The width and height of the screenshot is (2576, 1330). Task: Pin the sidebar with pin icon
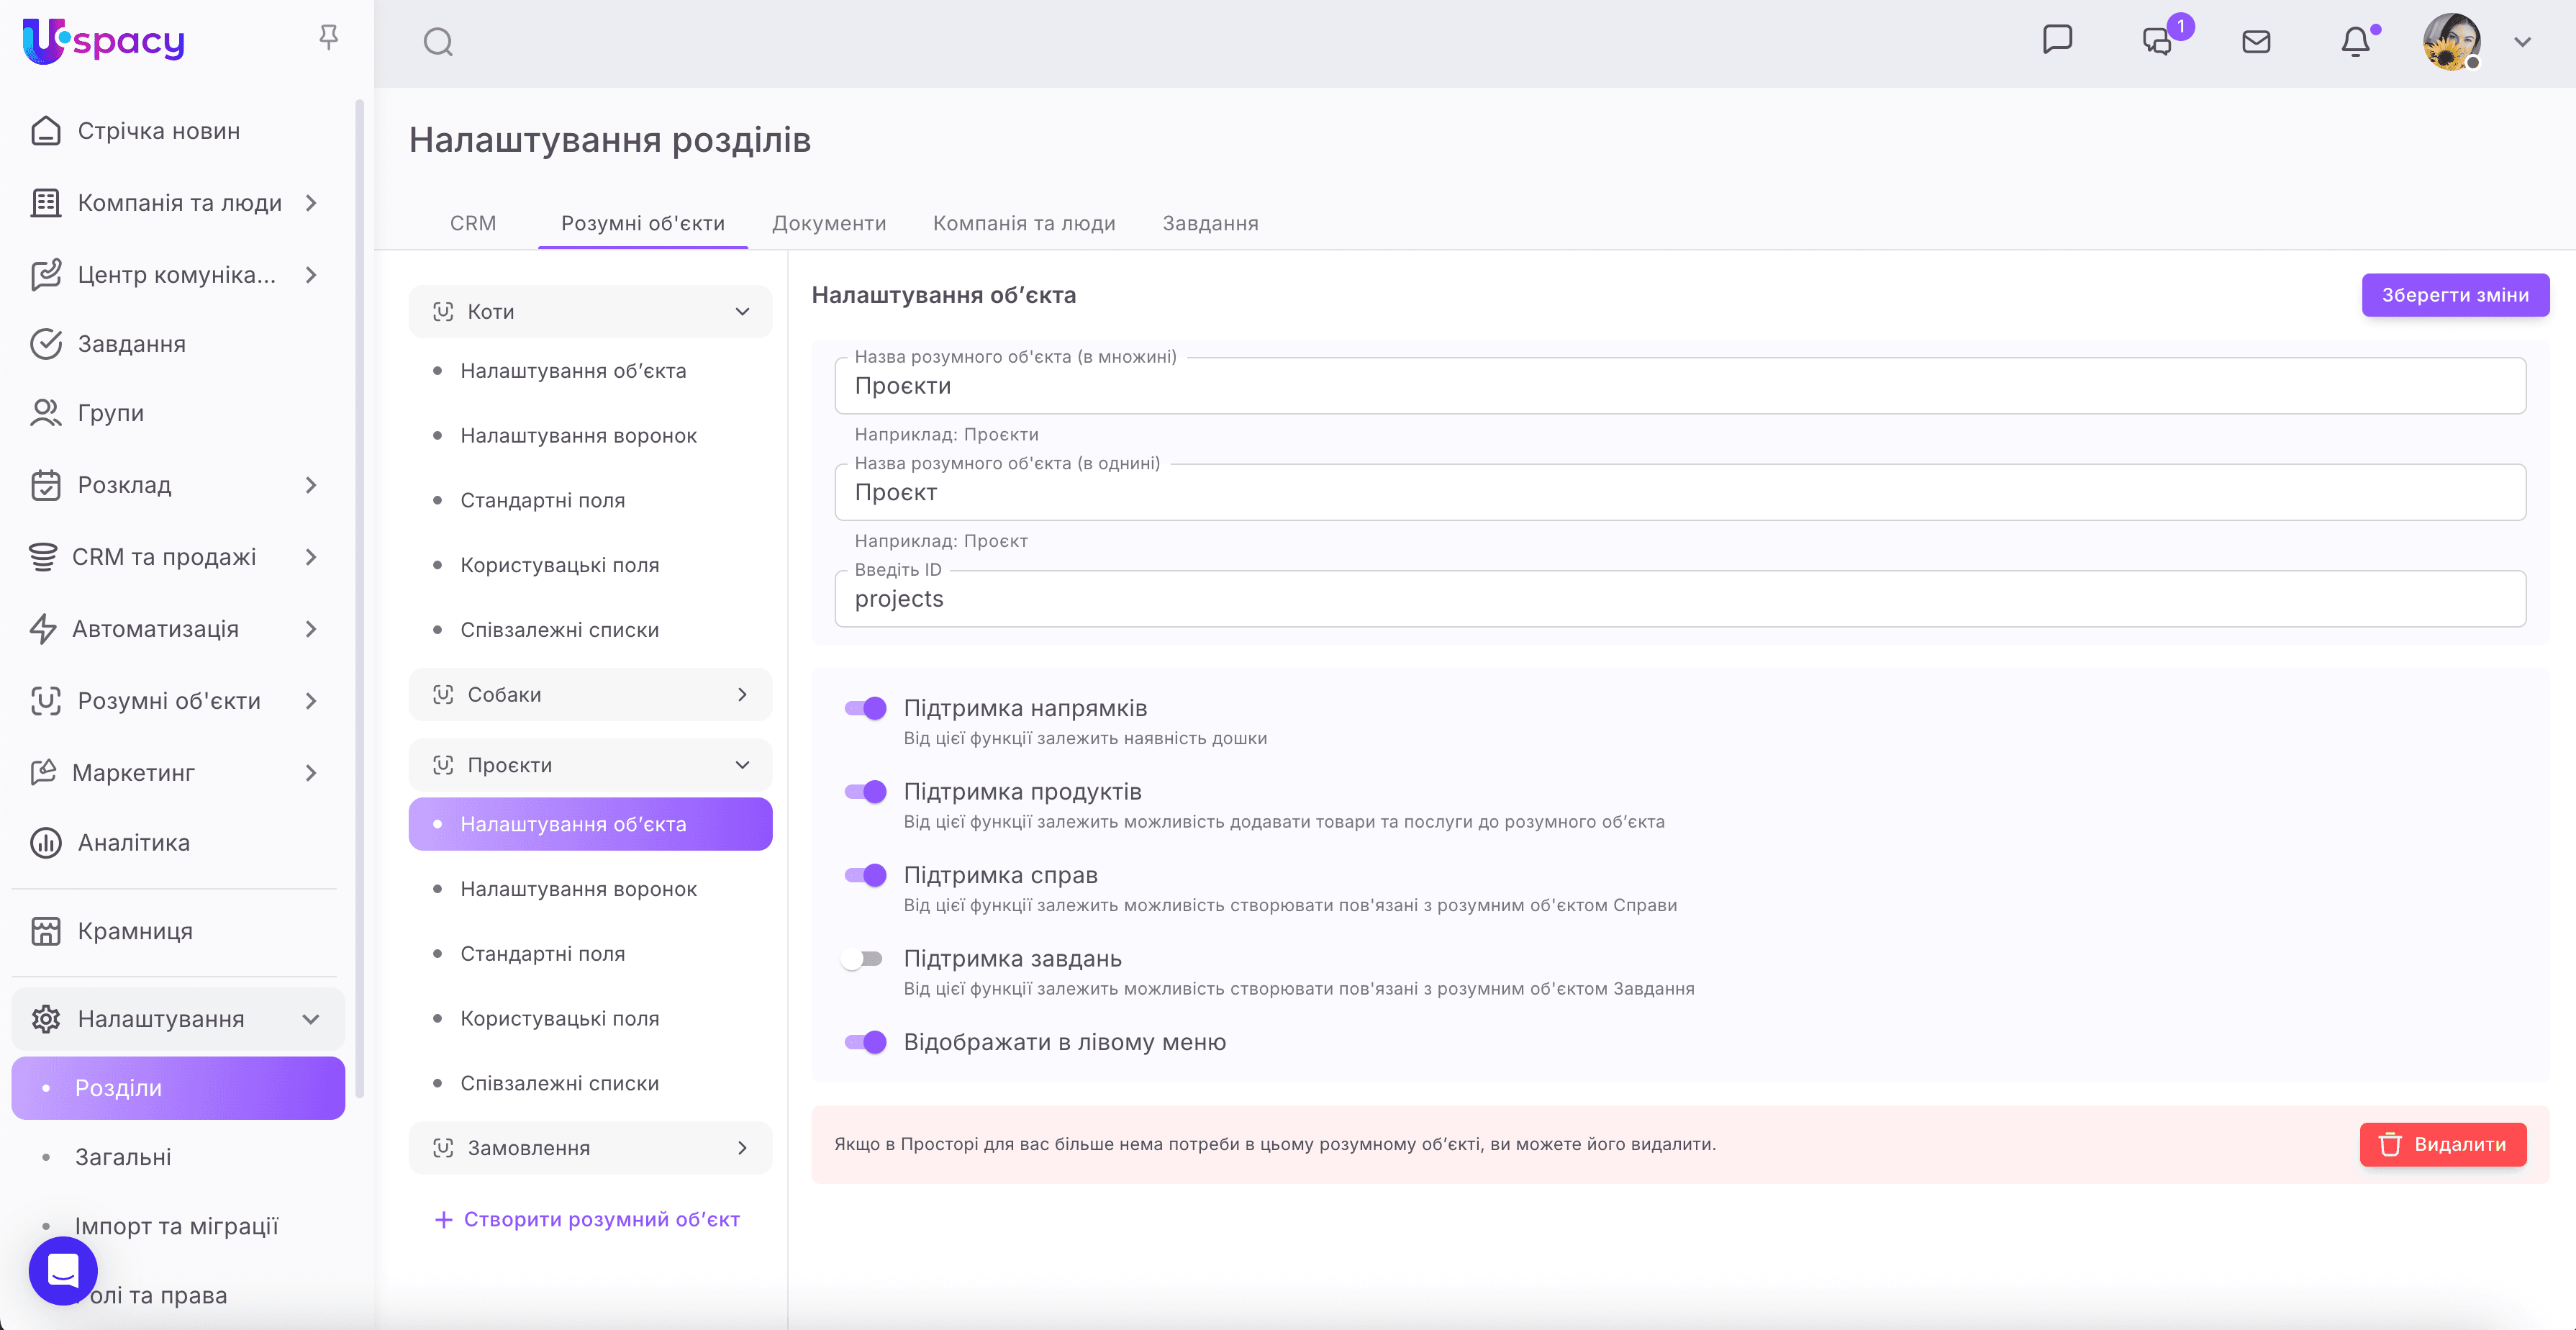coord(328,38)
